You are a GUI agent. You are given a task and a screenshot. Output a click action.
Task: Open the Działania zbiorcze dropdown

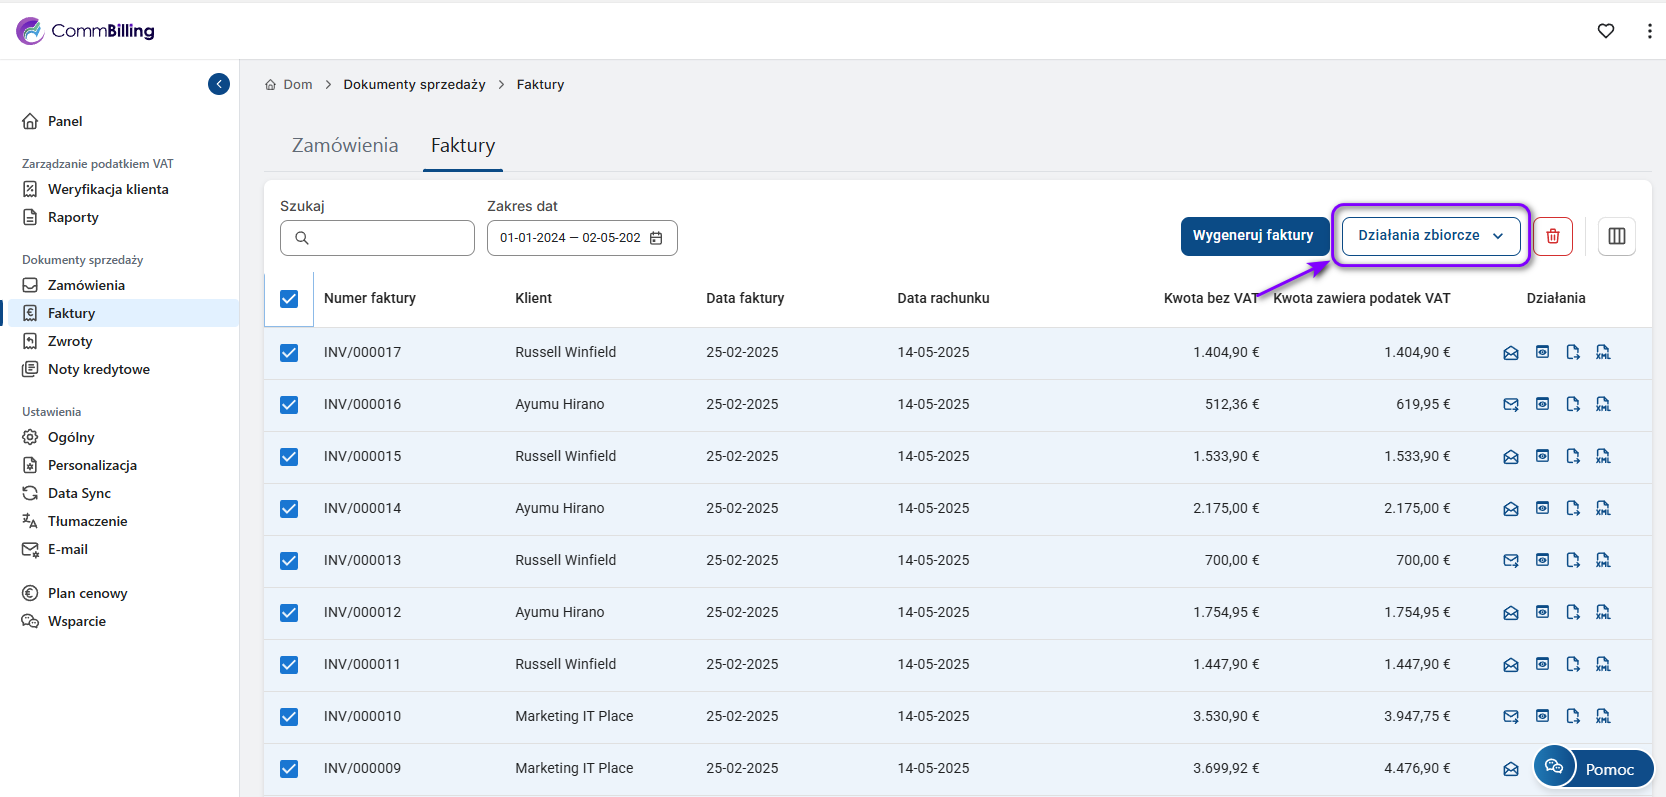pos(1430,236)
